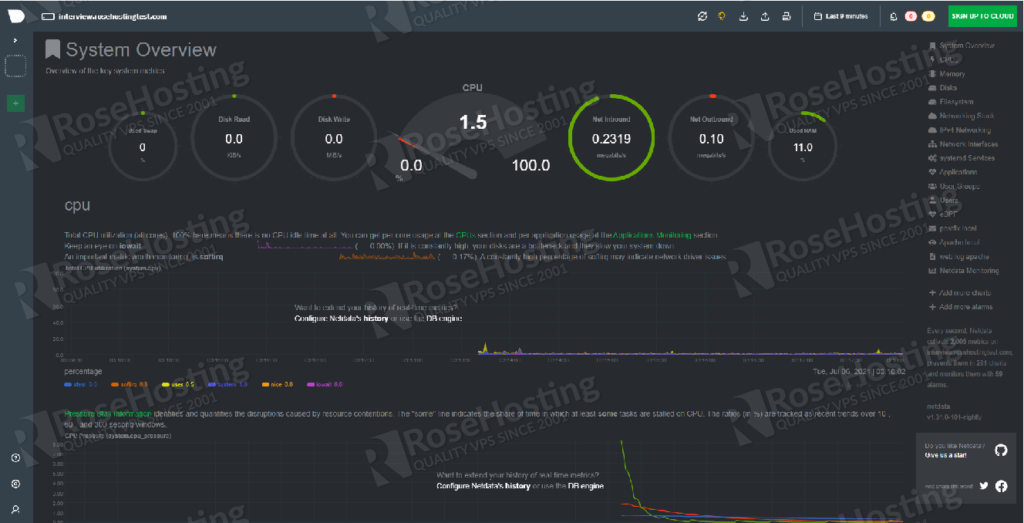Viewport: 1024px width, 523px height.
Task: Open User Groups in right menu
Action: (x=954, y=186)
